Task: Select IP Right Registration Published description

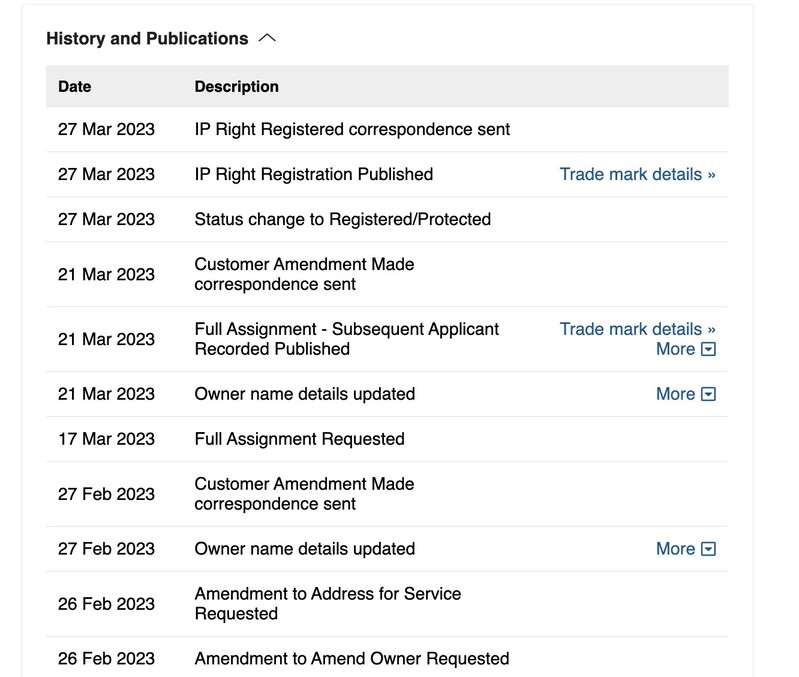Action: [314, 174]
